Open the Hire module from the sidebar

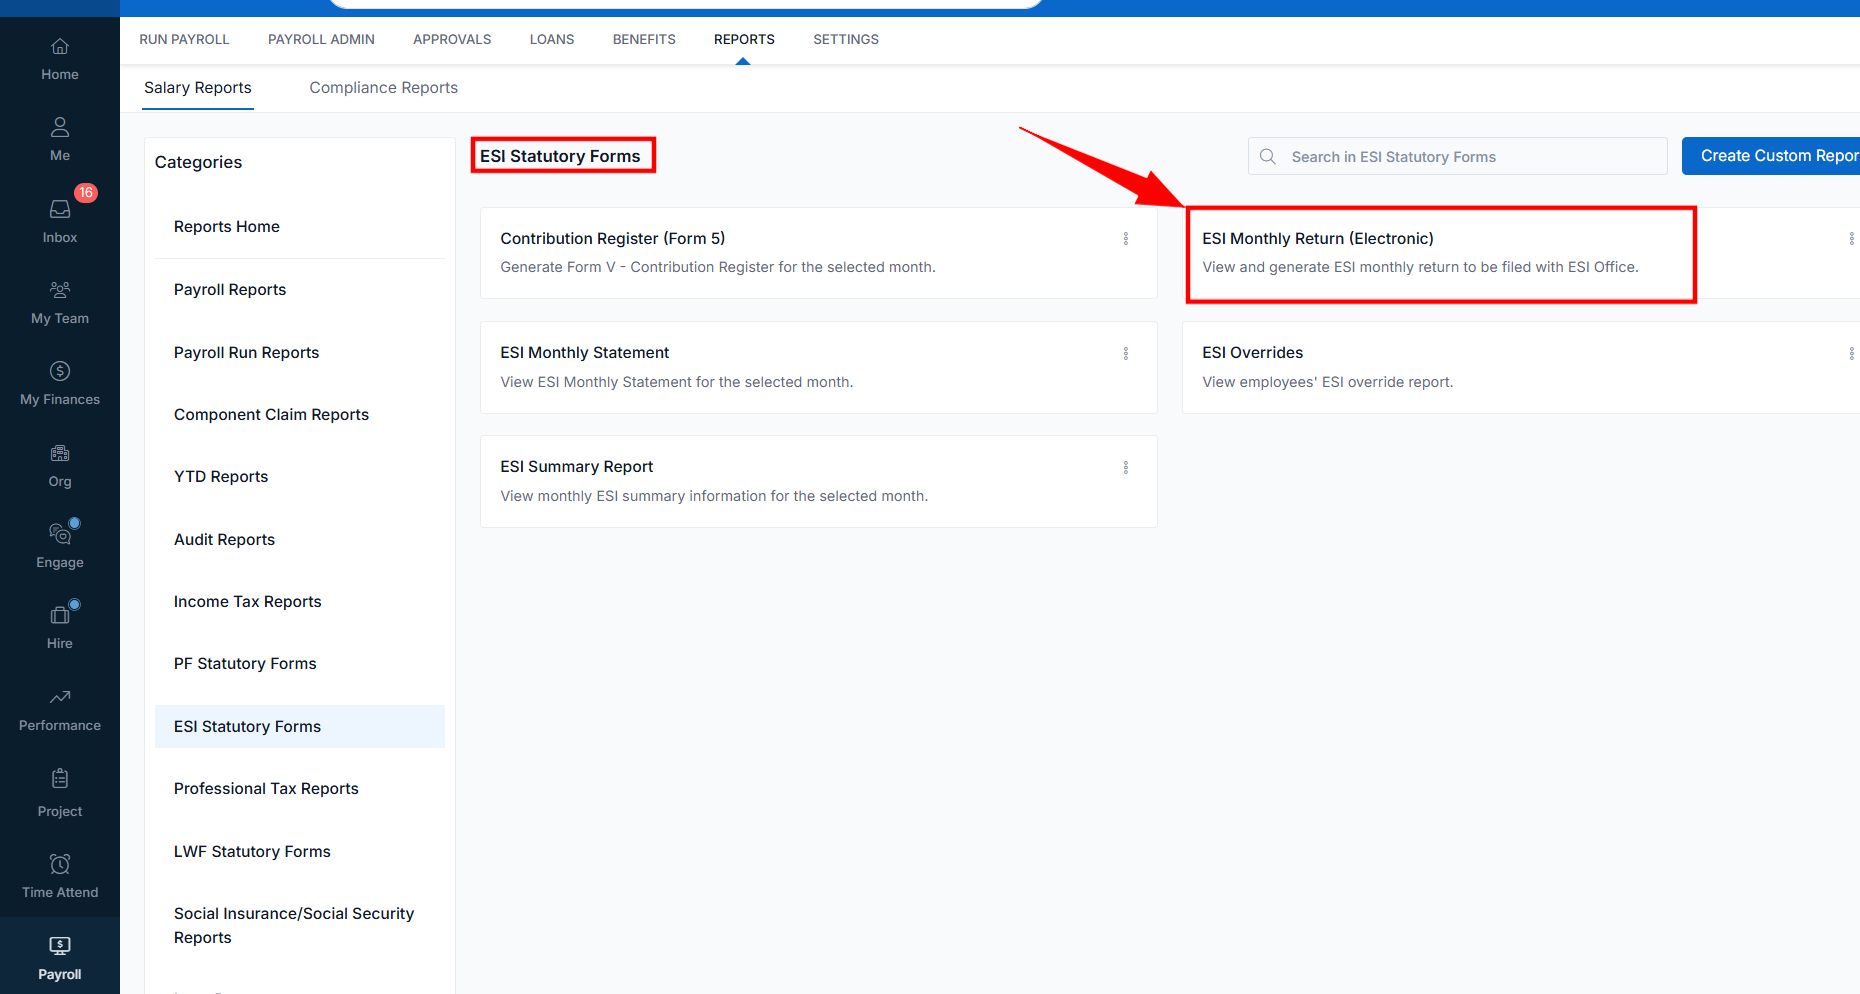59,623
